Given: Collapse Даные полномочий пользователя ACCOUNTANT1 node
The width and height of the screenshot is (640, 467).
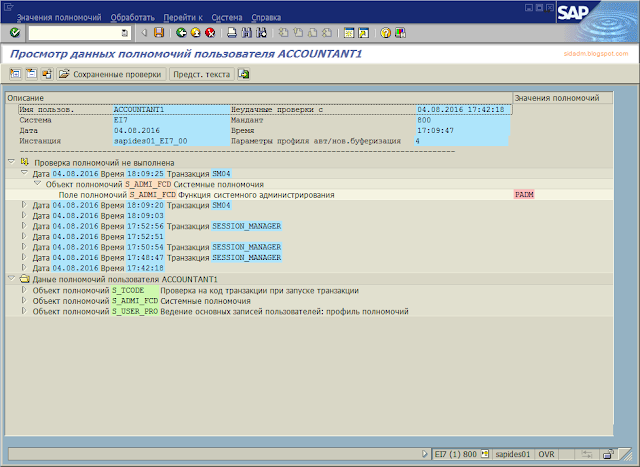Looking at the screenshot, I should tap(11, 278).
